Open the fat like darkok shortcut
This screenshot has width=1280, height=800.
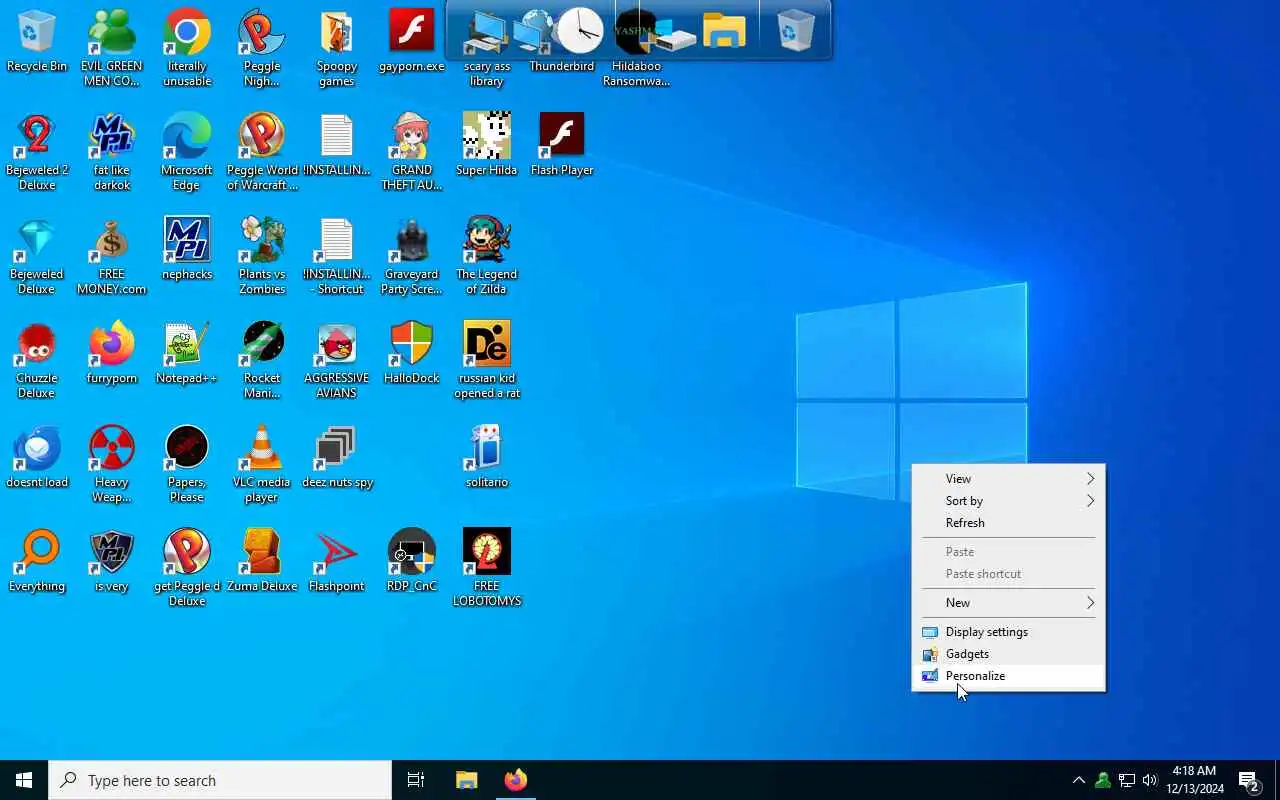click(112, 152)
